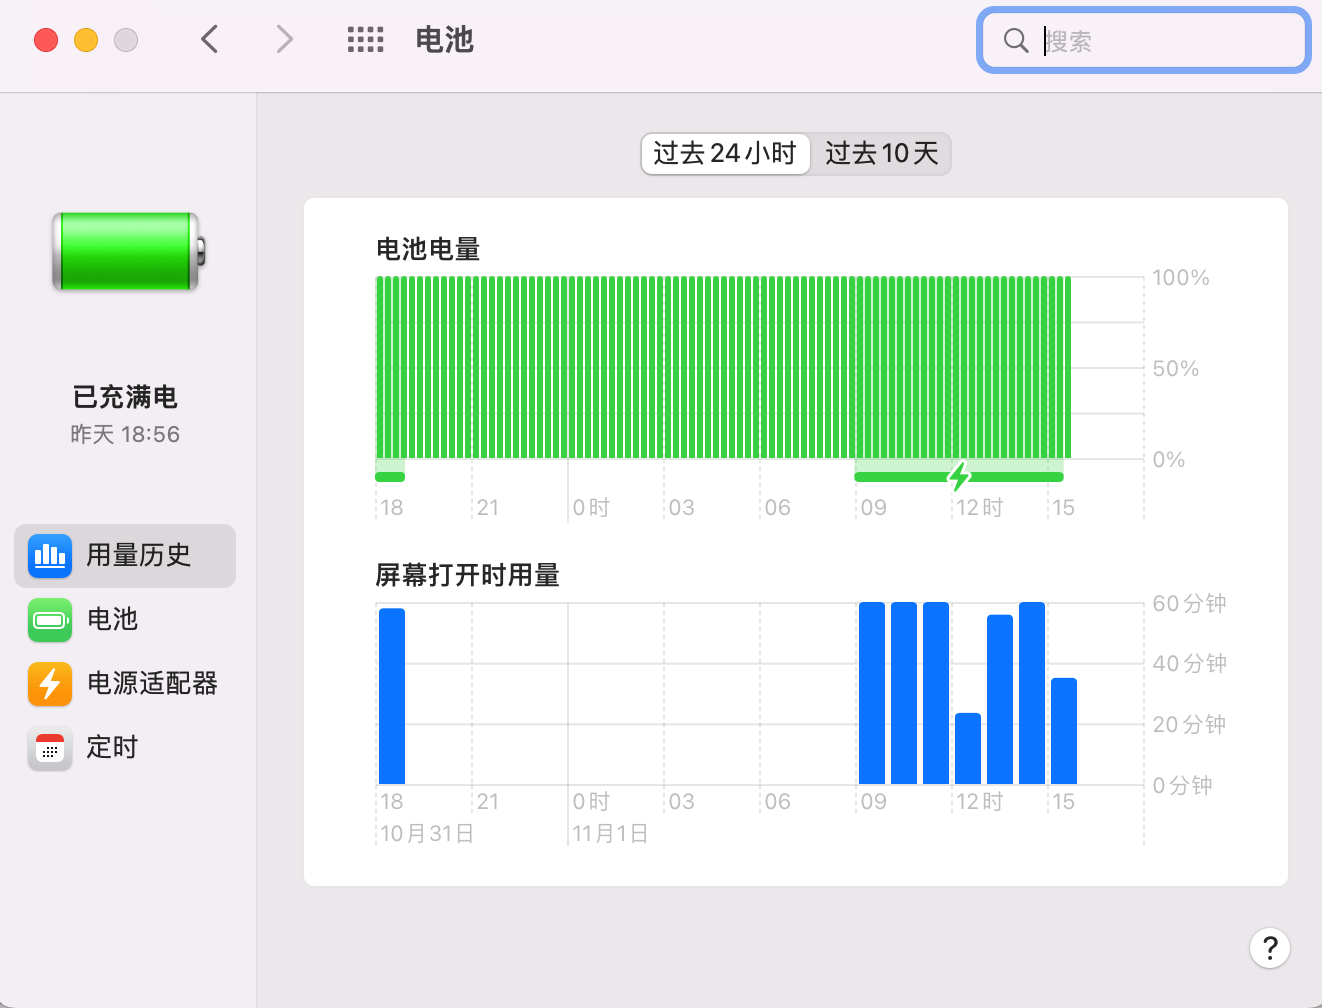The width and height of the screenshot is (1322, 1008).
Task: Click the 已充满电 status text
Action: point(125,397)
